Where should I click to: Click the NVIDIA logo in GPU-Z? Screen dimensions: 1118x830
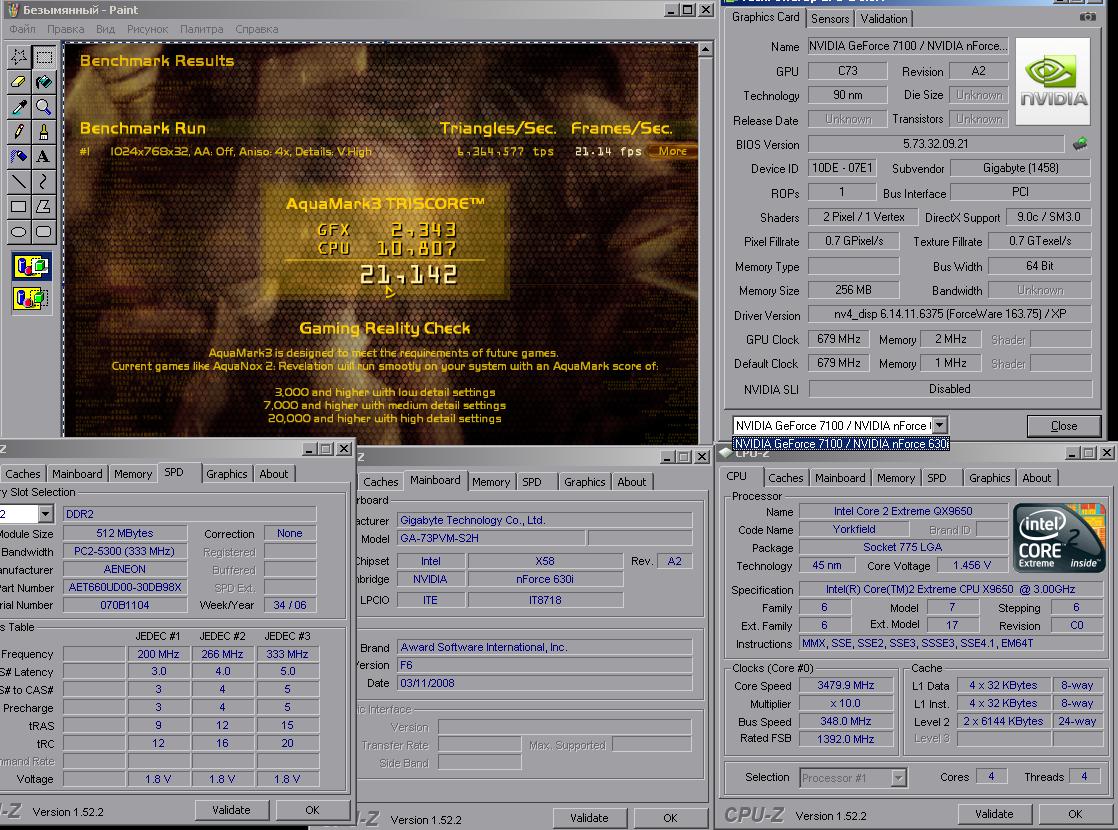pos(1052,81)
